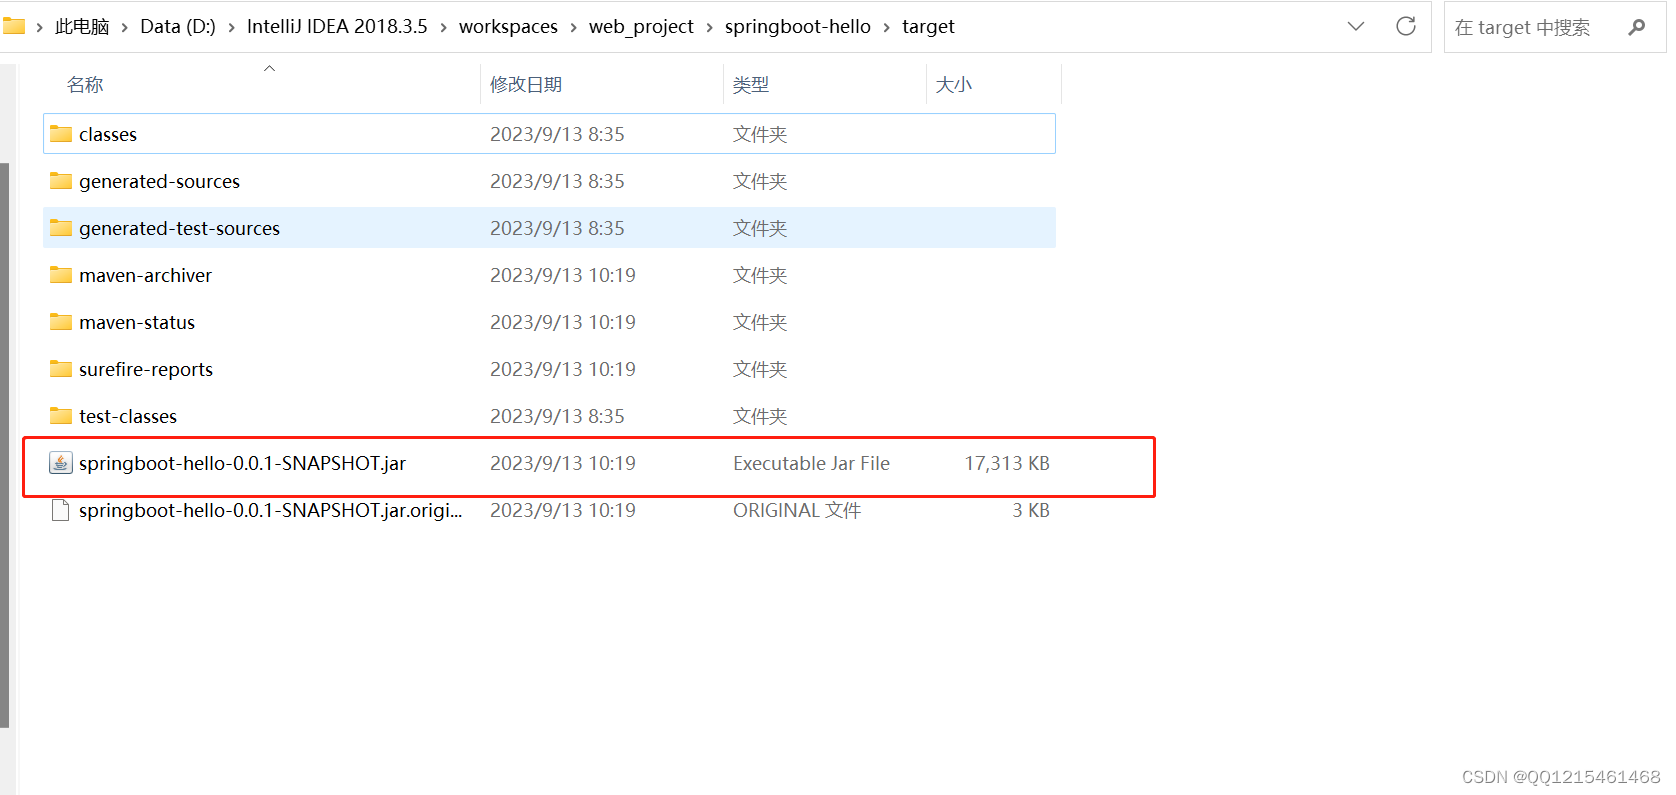This screenshot has width=1676, height=795.
Task: Click the test-classes folder icon
Action: (61, 416)
